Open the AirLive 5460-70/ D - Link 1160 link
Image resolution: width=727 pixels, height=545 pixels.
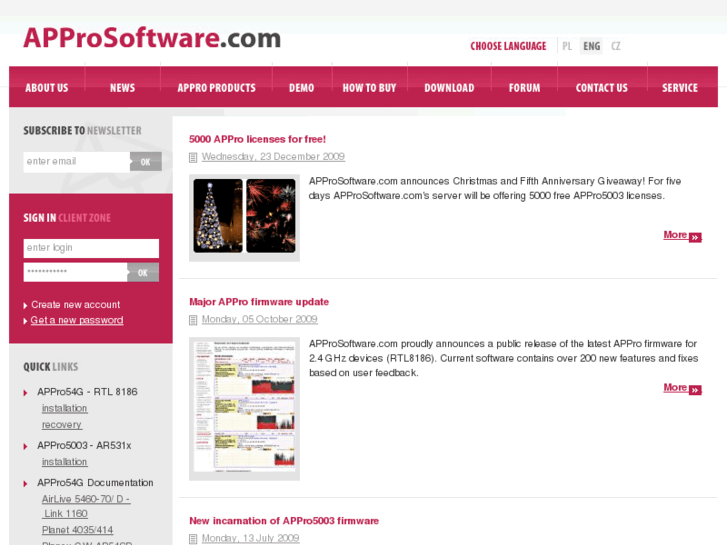pos(86,507)
